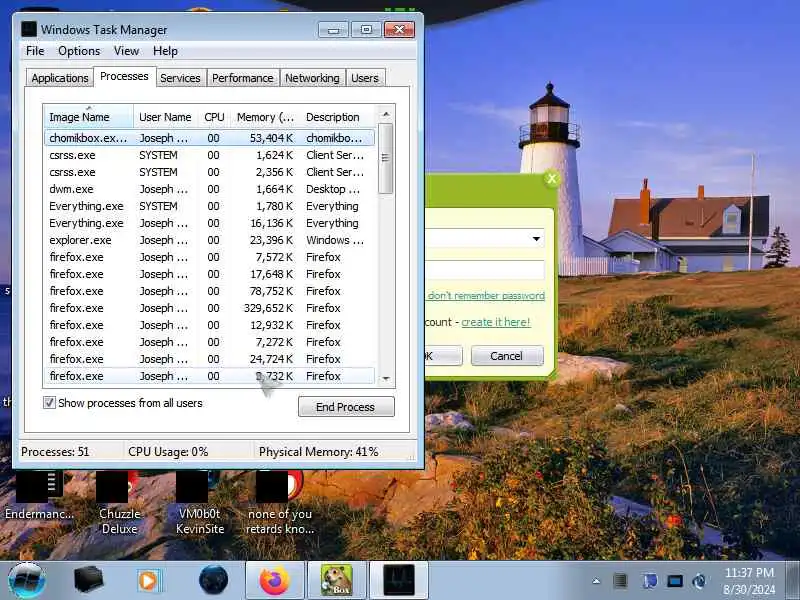Sort processes by Memory column
This screenshot has height=600, width=800.
265,117
